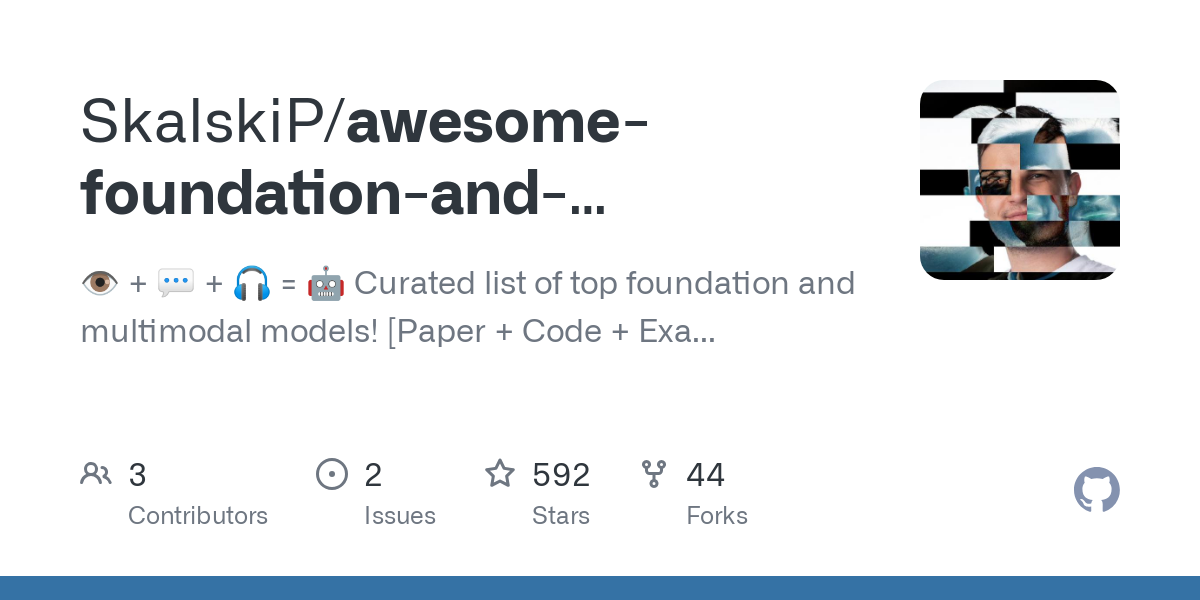Select the Contributors label
This screenshot has width=1200, height=600.
198,516
